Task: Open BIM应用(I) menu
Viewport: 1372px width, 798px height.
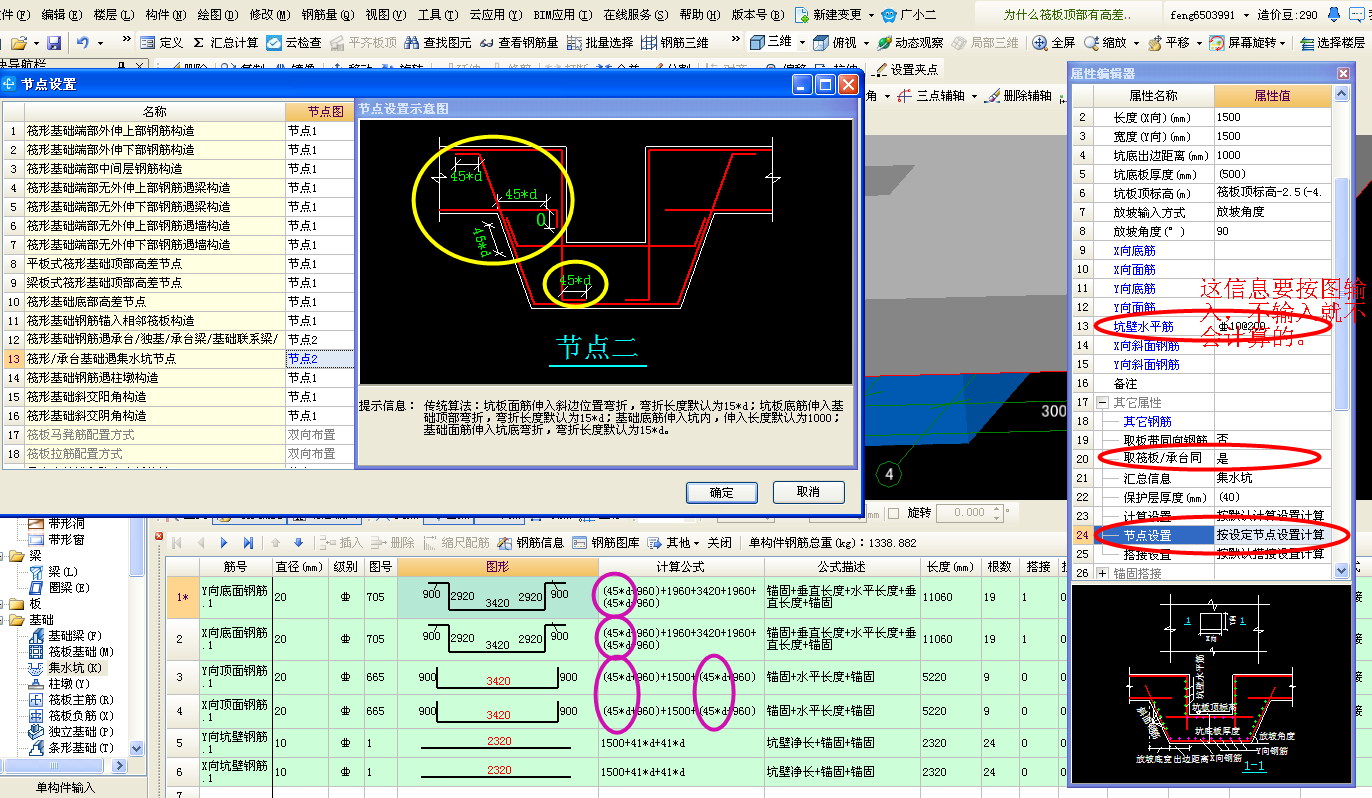Action: coord(564,15)
